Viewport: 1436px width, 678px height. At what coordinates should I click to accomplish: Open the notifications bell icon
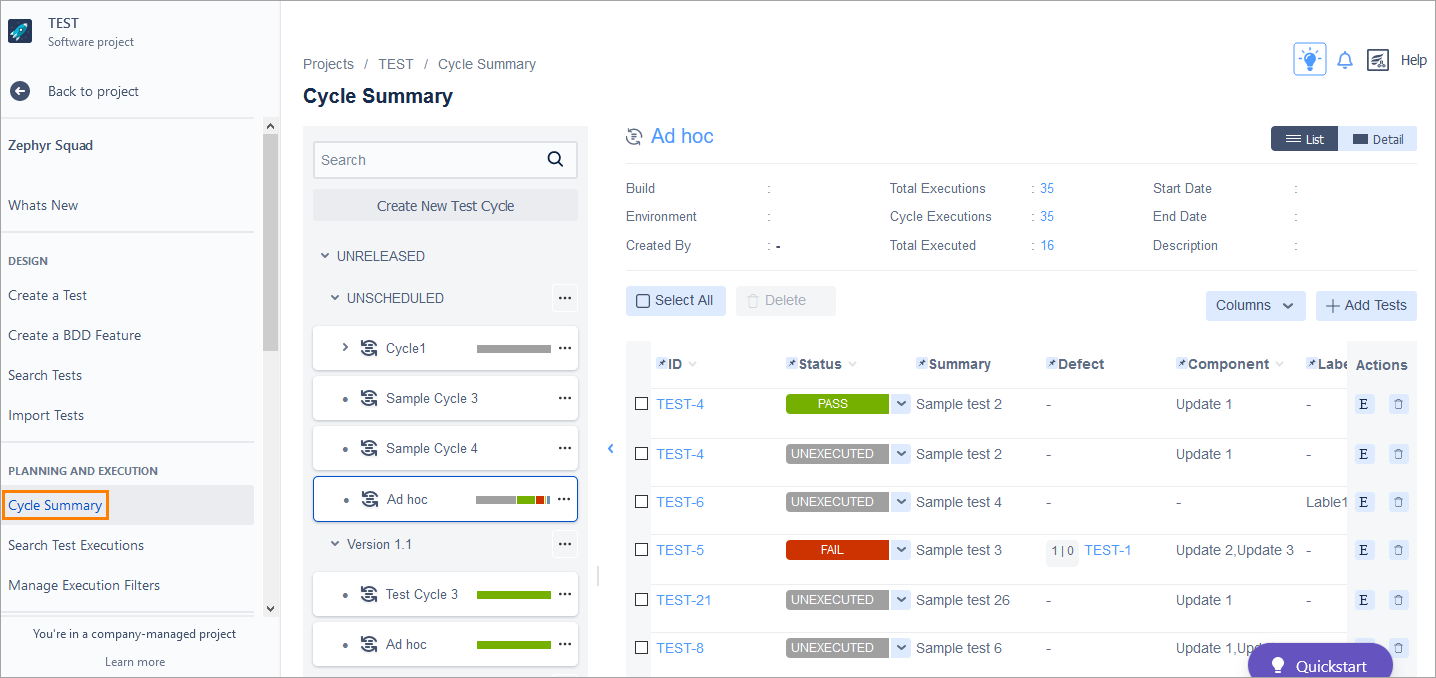click(x=1345, y=60)
